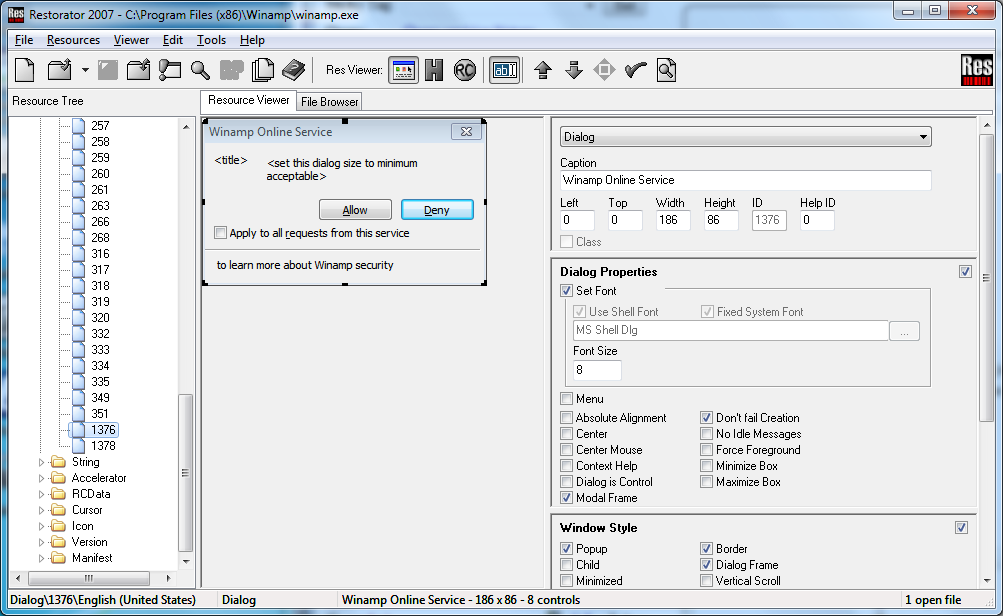
Task: Check the Center Mouse option
Action: click(566, 450)
